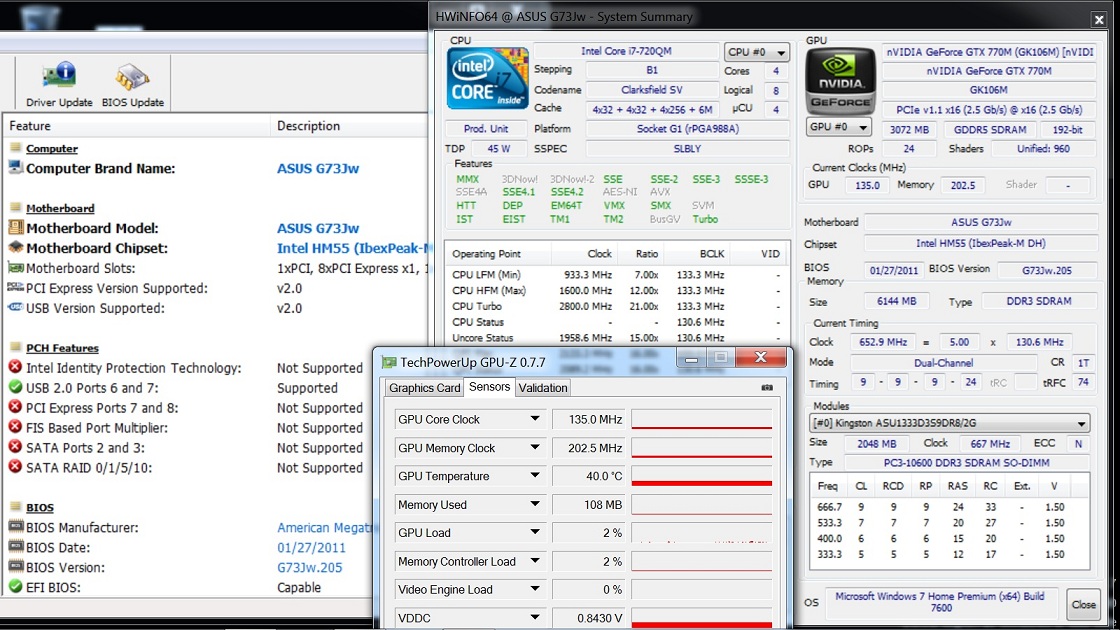Open VDDC sensor dropdown

tap(534, 617)
